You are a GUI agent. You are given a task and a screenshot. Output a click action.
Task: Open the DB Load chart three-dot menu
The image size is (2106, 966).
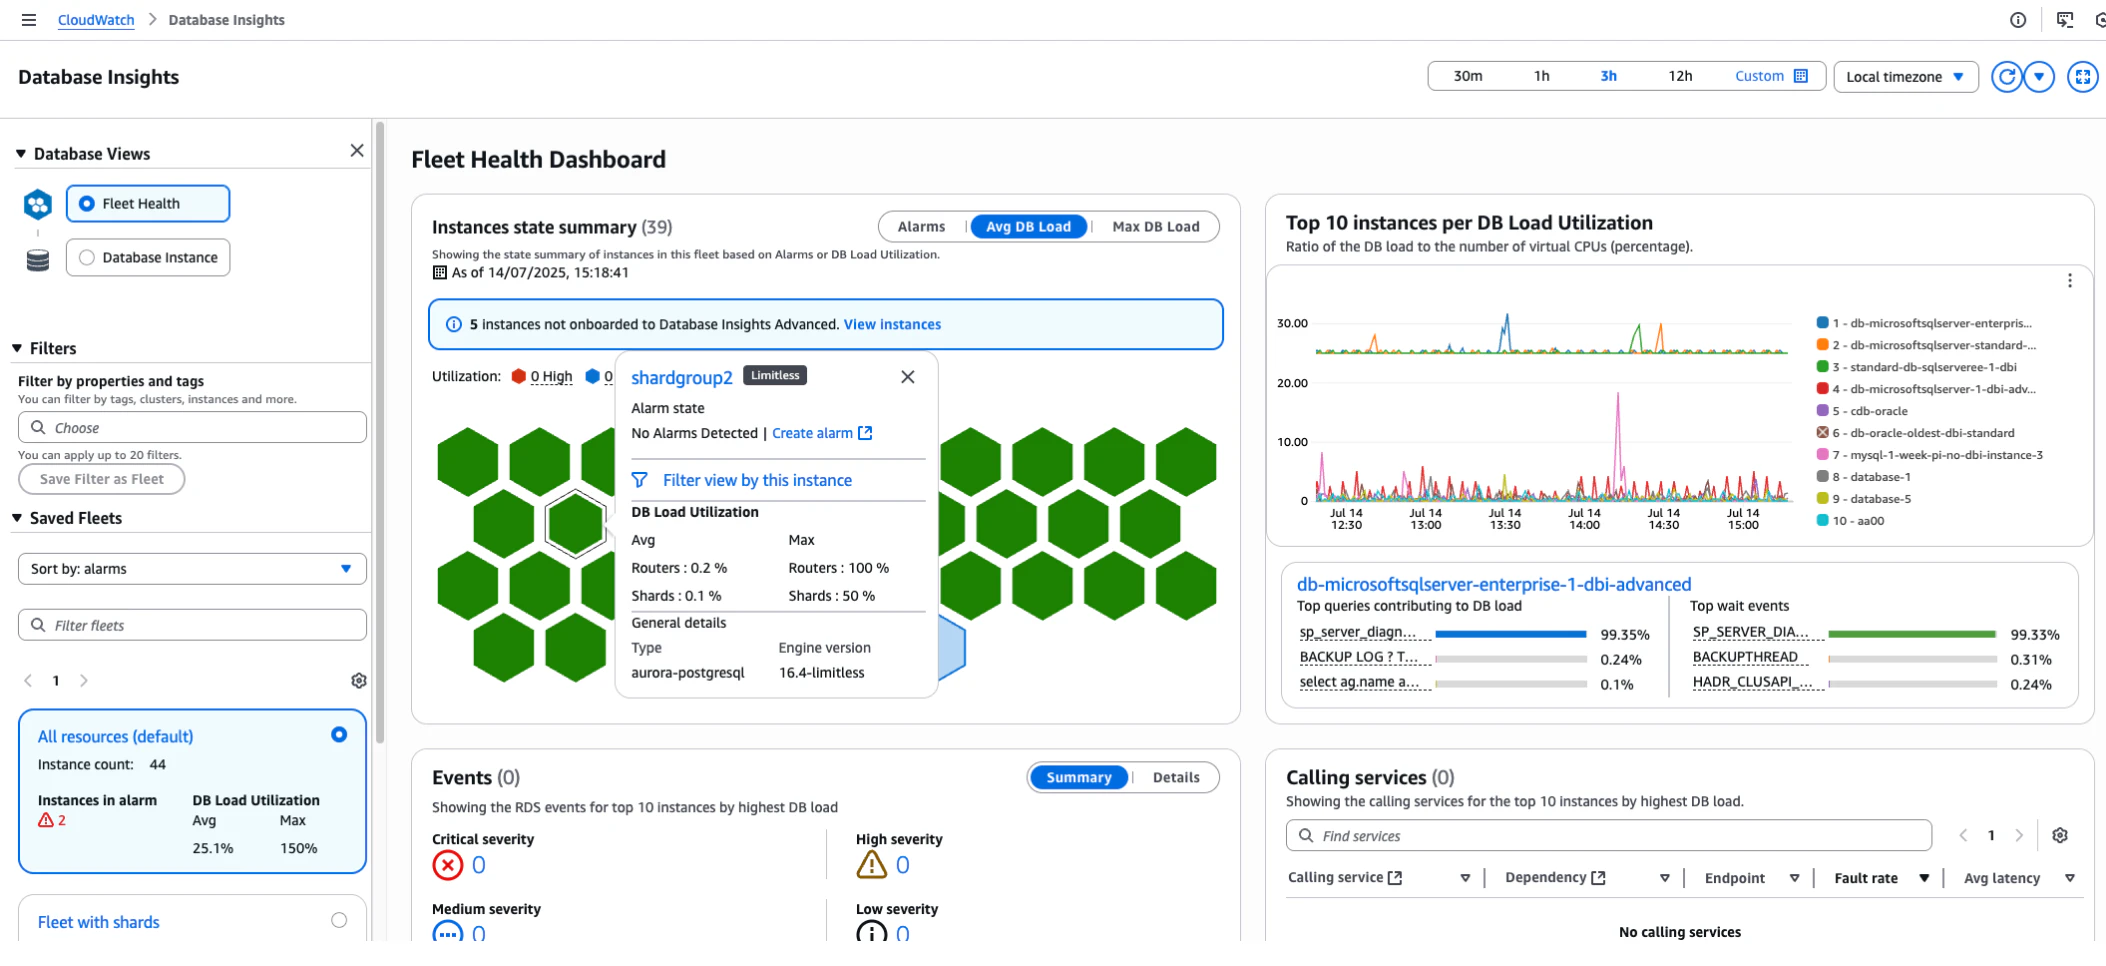(2070, 281)
